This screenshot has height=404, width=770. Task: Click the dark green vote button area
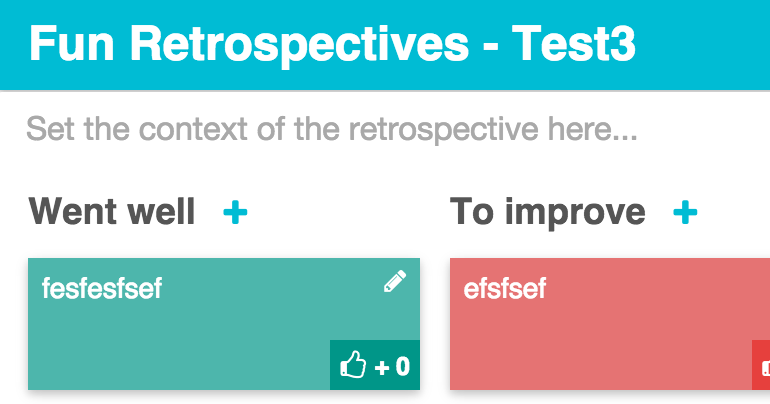click(x=375, y=366)
